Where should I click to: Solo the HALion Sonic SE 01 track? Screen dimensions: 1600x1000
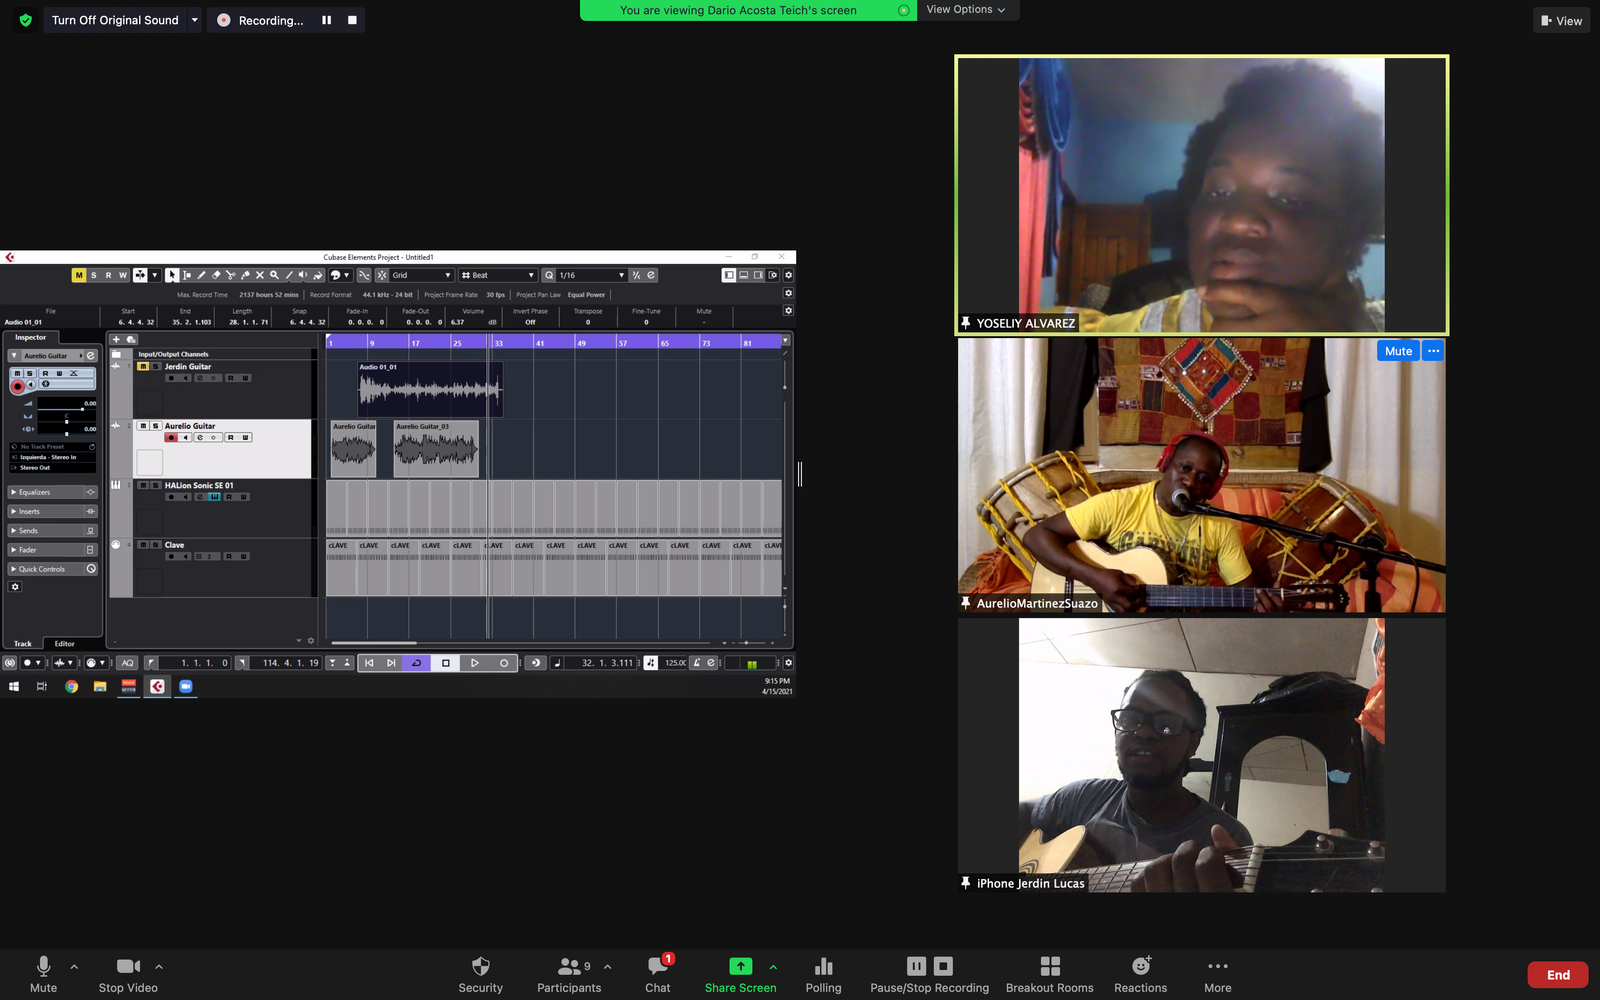click(x=155, y=485)
